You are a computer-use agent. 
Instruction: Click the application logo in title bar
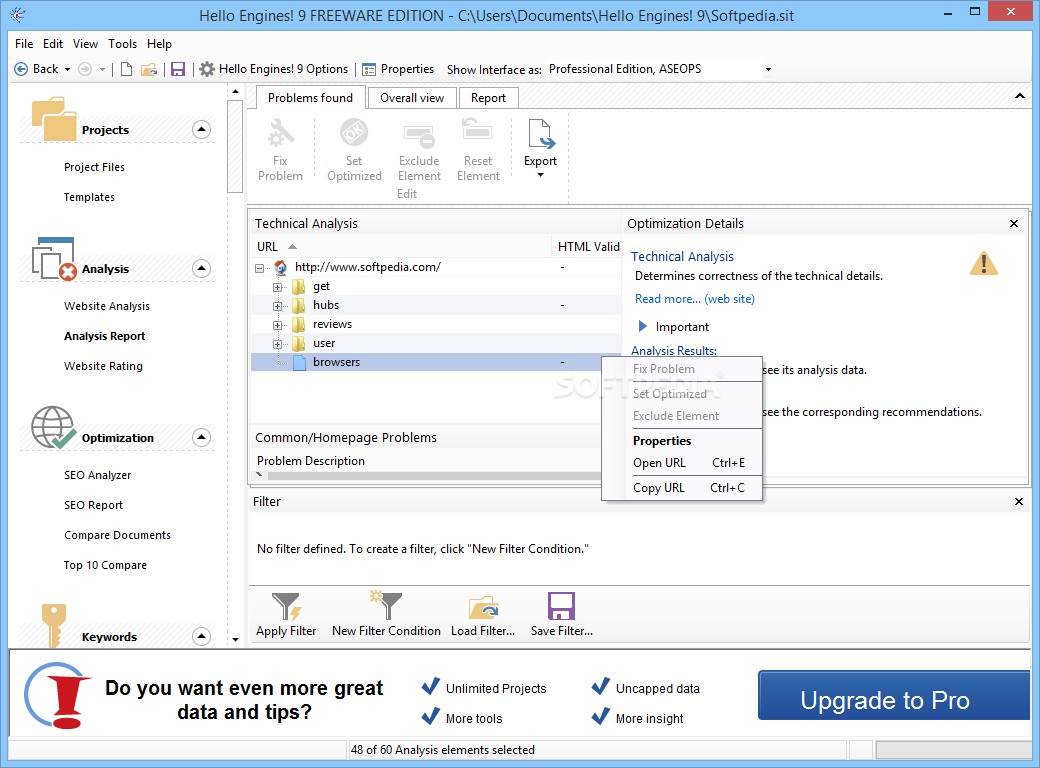point(18,15)
